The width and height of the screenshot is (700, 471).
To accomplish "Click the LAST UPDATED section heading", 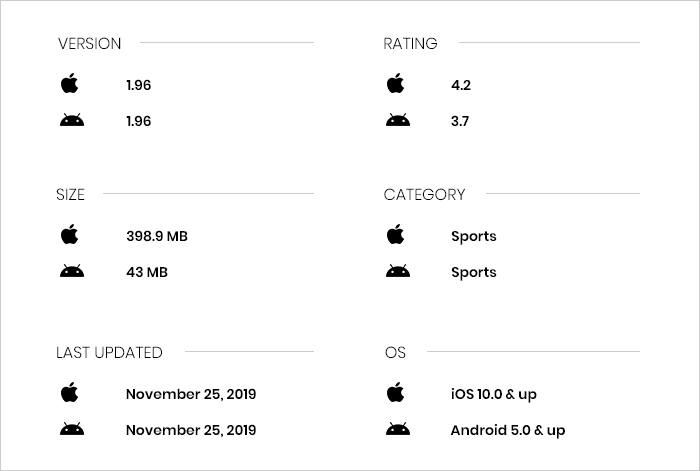I will pos(109,352).
